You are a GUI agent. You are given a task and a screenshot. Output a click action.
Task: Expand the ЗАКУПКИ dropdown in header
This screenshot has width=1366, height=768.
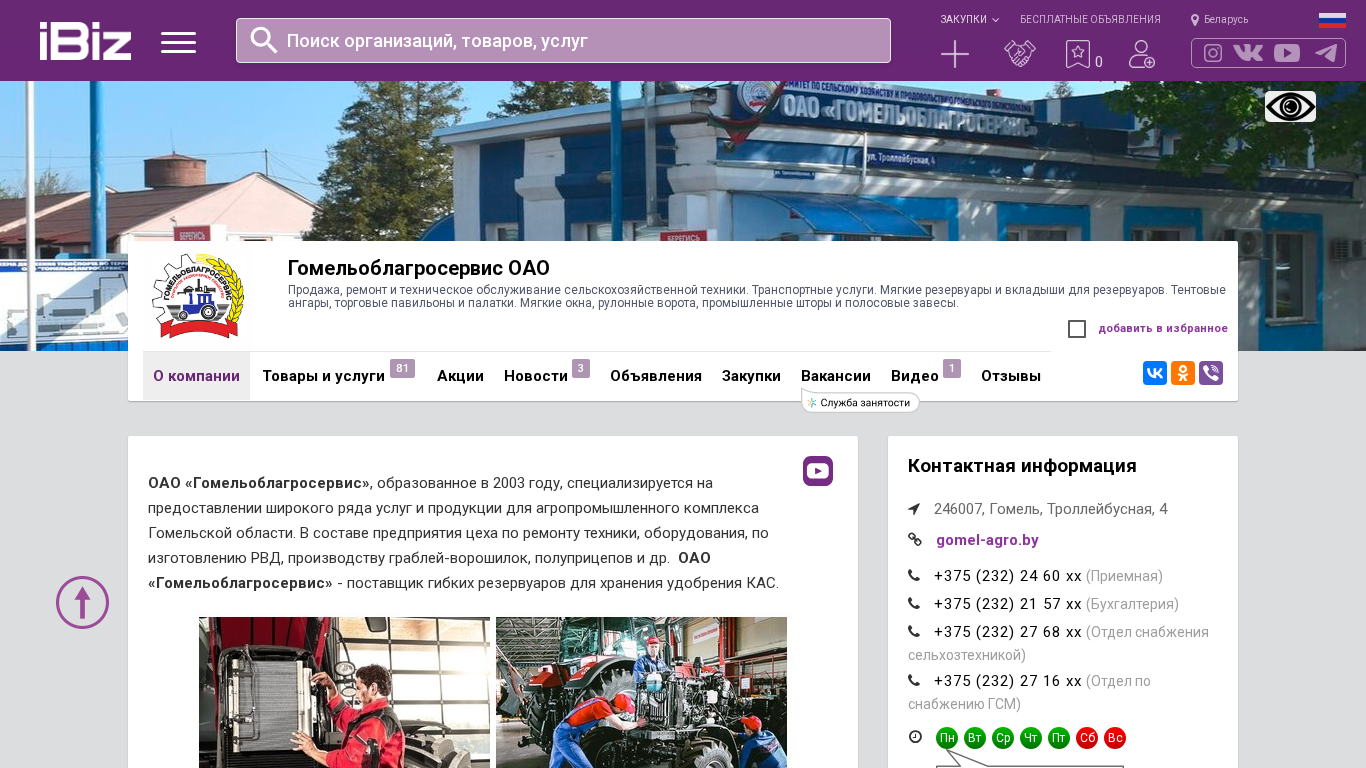click(x=969, y=20)
